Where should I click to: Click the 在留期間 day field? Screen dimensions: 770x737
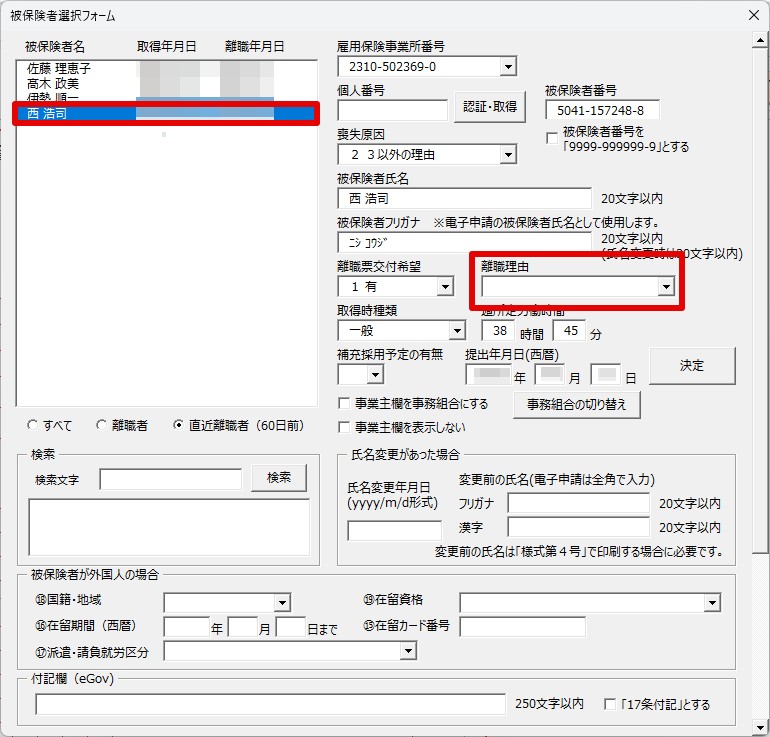[291, 627]
